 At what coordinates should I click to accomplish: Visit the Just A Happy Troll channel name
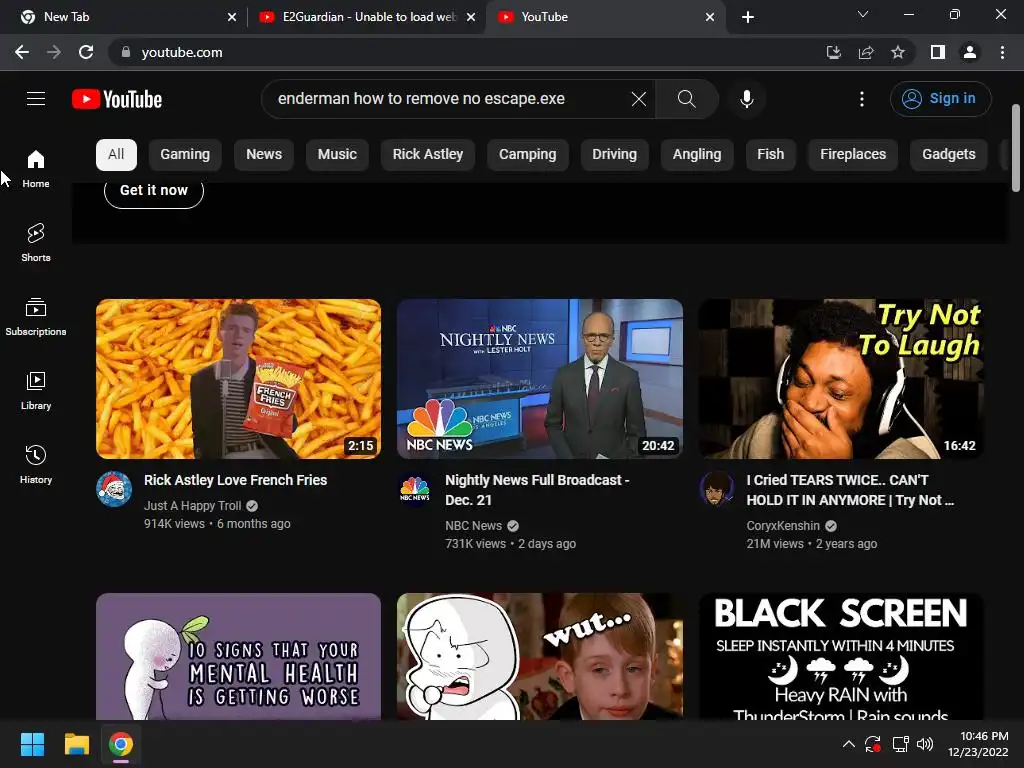tap(193, 506)
